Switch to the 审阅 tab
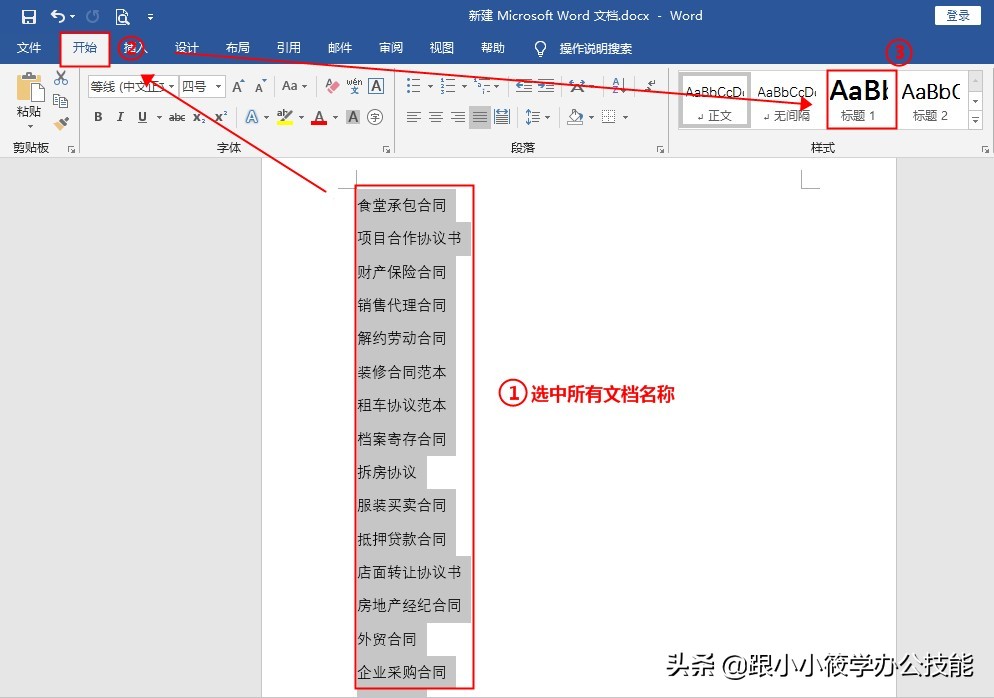This screenshot has width=994, height=698. (x=390, y=48)
